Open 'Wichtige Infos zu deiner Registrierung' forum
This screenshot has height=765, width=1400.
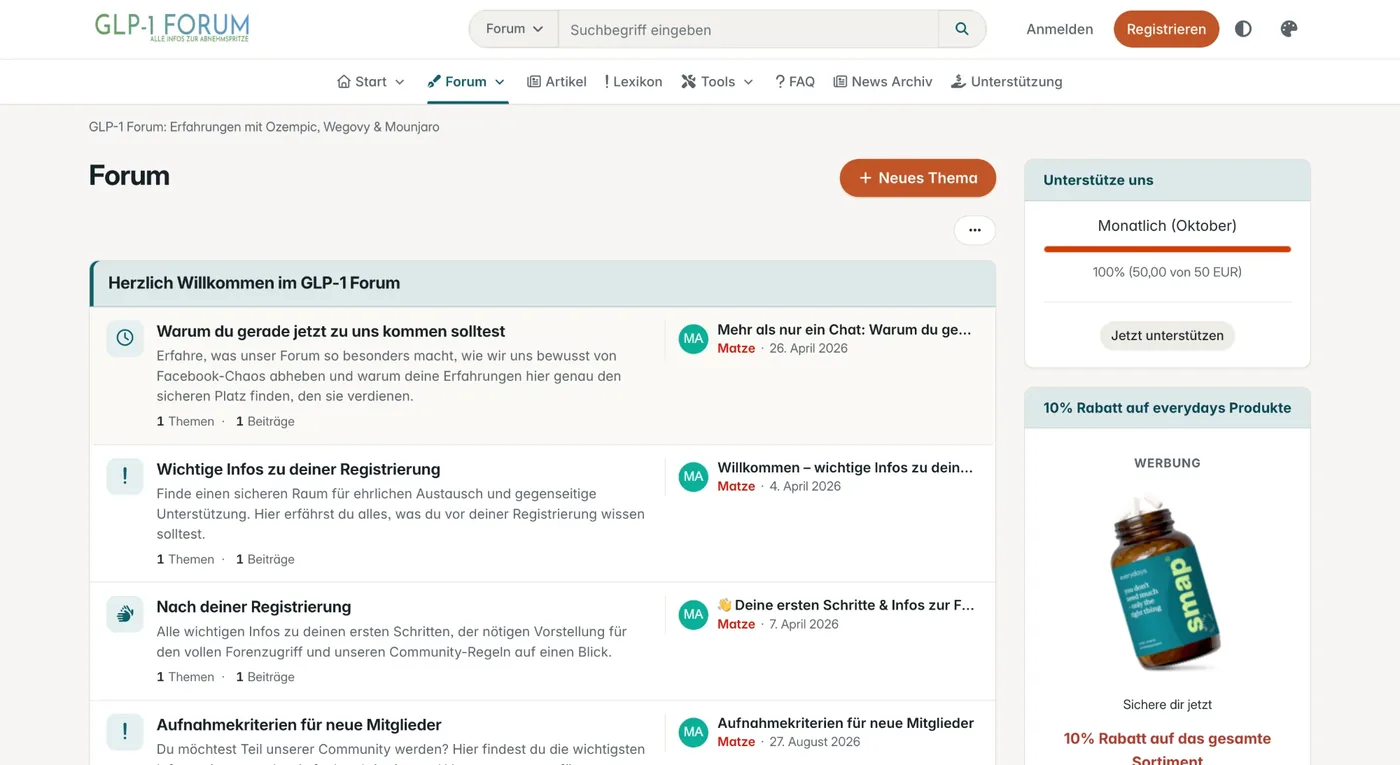point(298,469)
